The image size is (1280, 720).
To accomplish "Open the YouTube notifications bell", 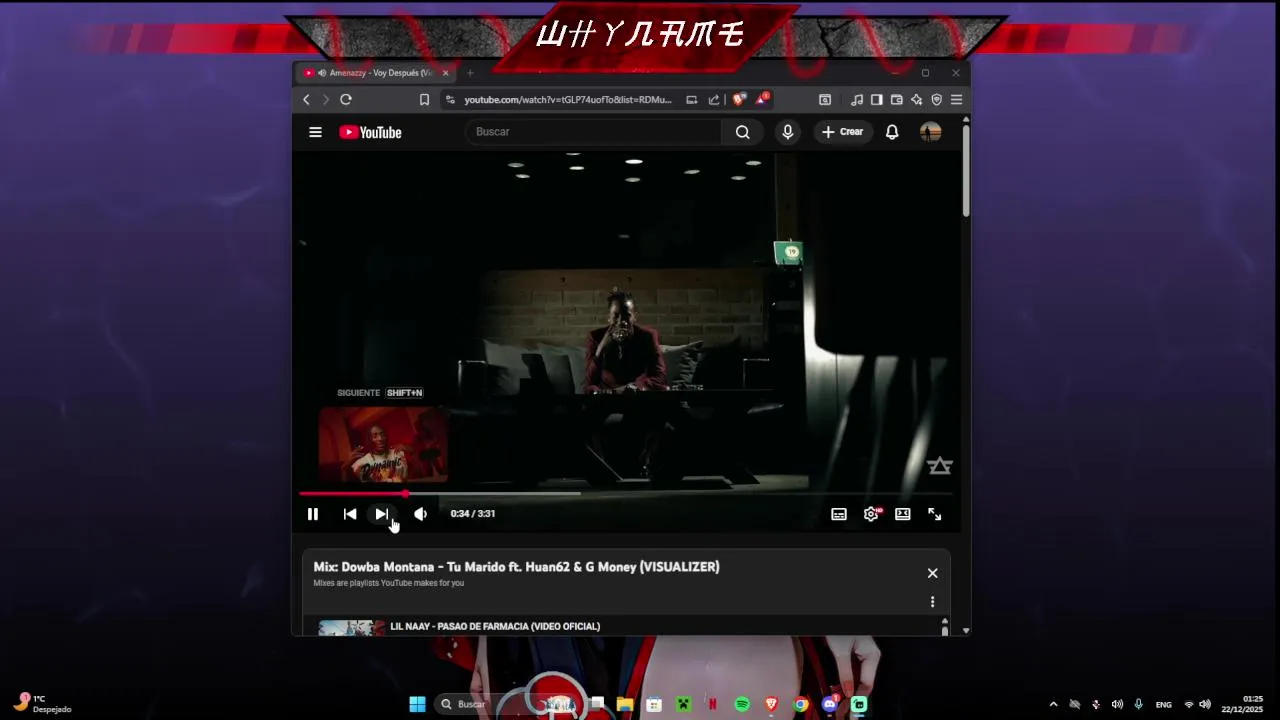I will pos(892,132).
